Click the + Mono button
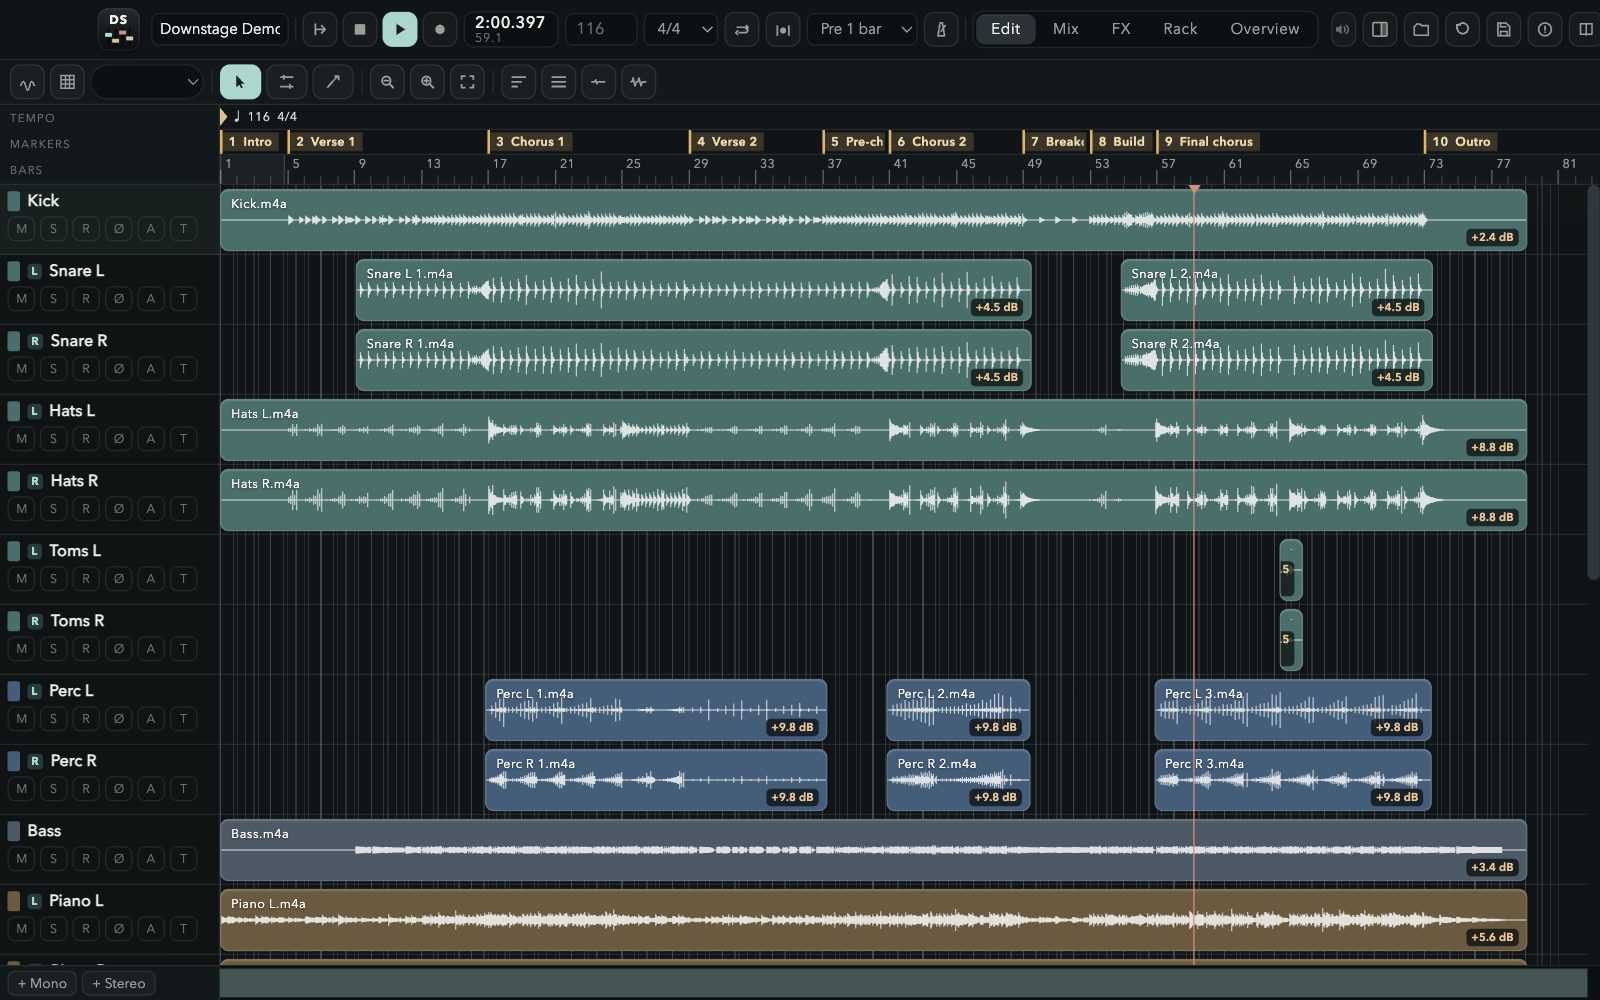 (42, 983)
